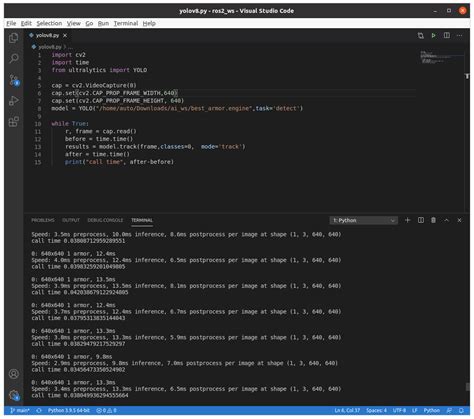Change indentation via Spaces: 4

376,410
